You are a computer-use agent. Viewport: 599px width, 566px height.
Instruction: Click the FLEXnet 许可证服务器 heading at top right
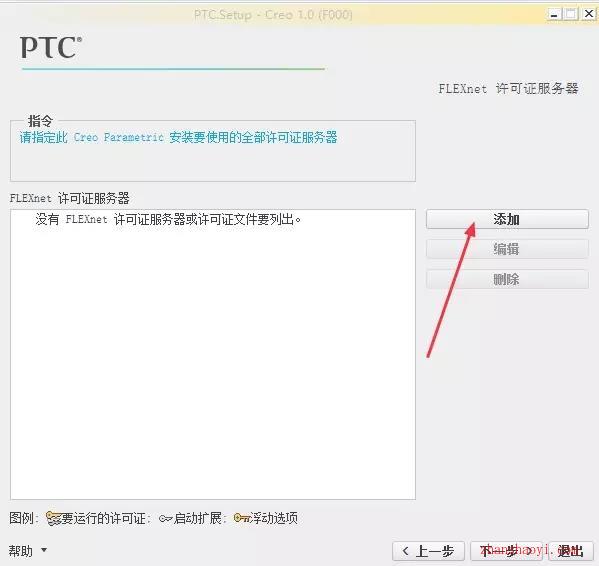[508, 89]
